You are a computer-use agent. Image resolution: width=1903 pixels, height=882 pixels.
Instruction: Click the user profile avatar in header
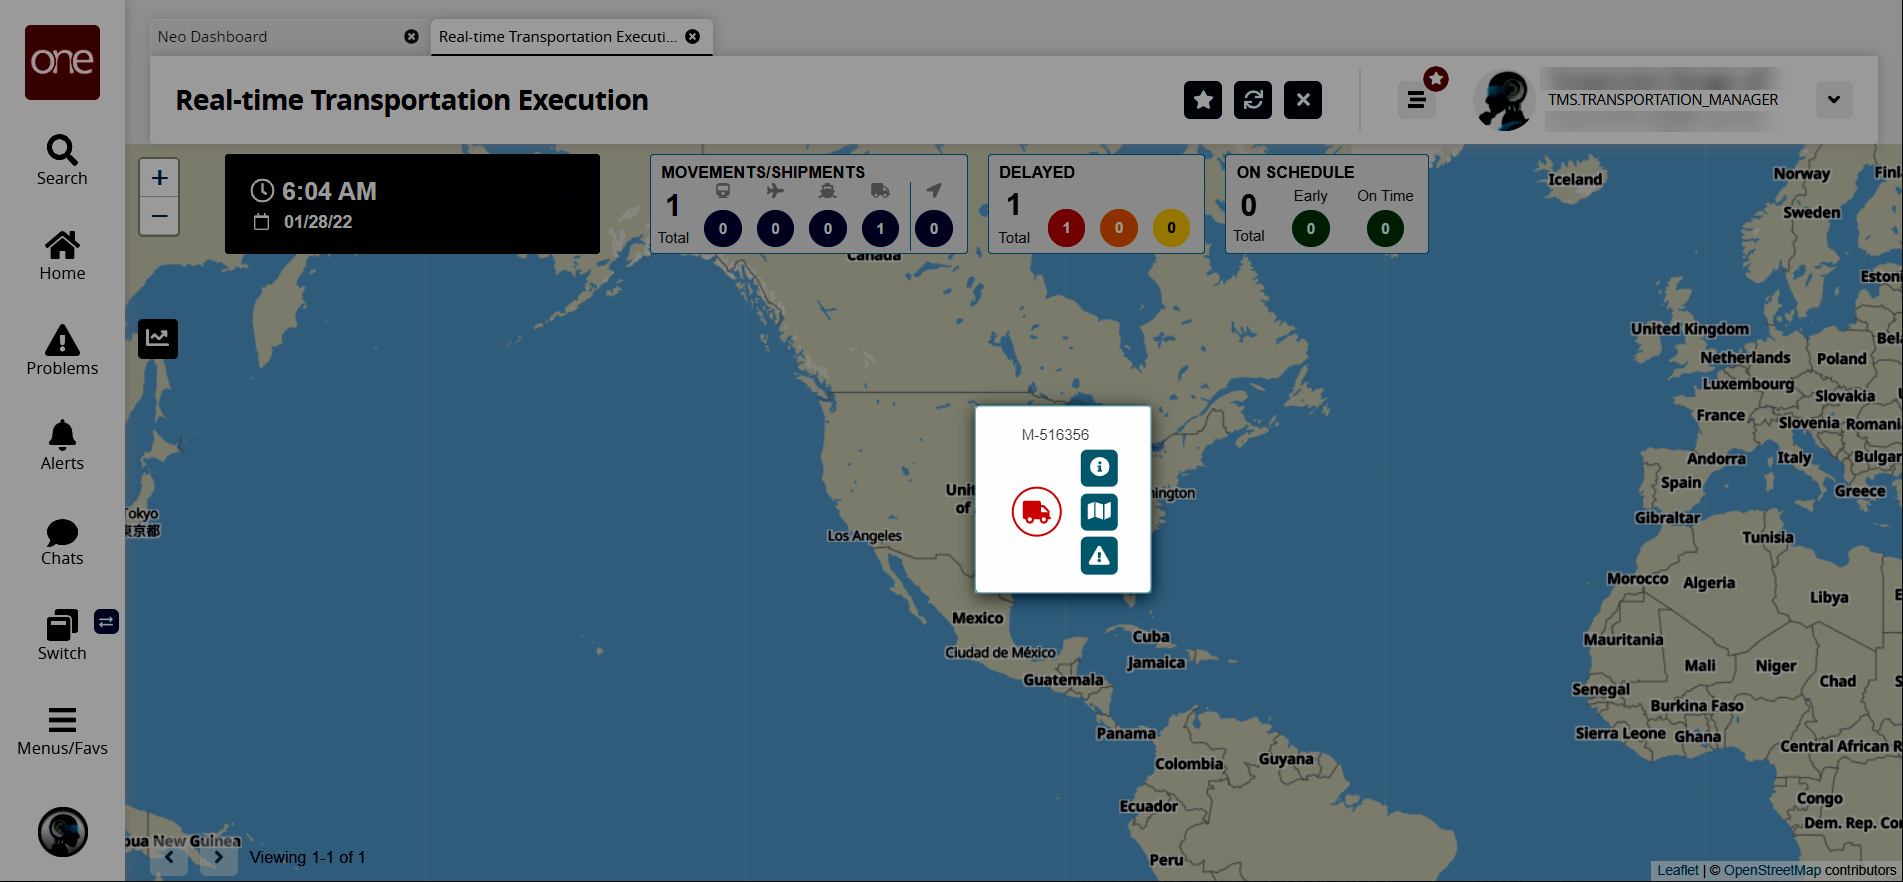click(x=1504, y=100)
